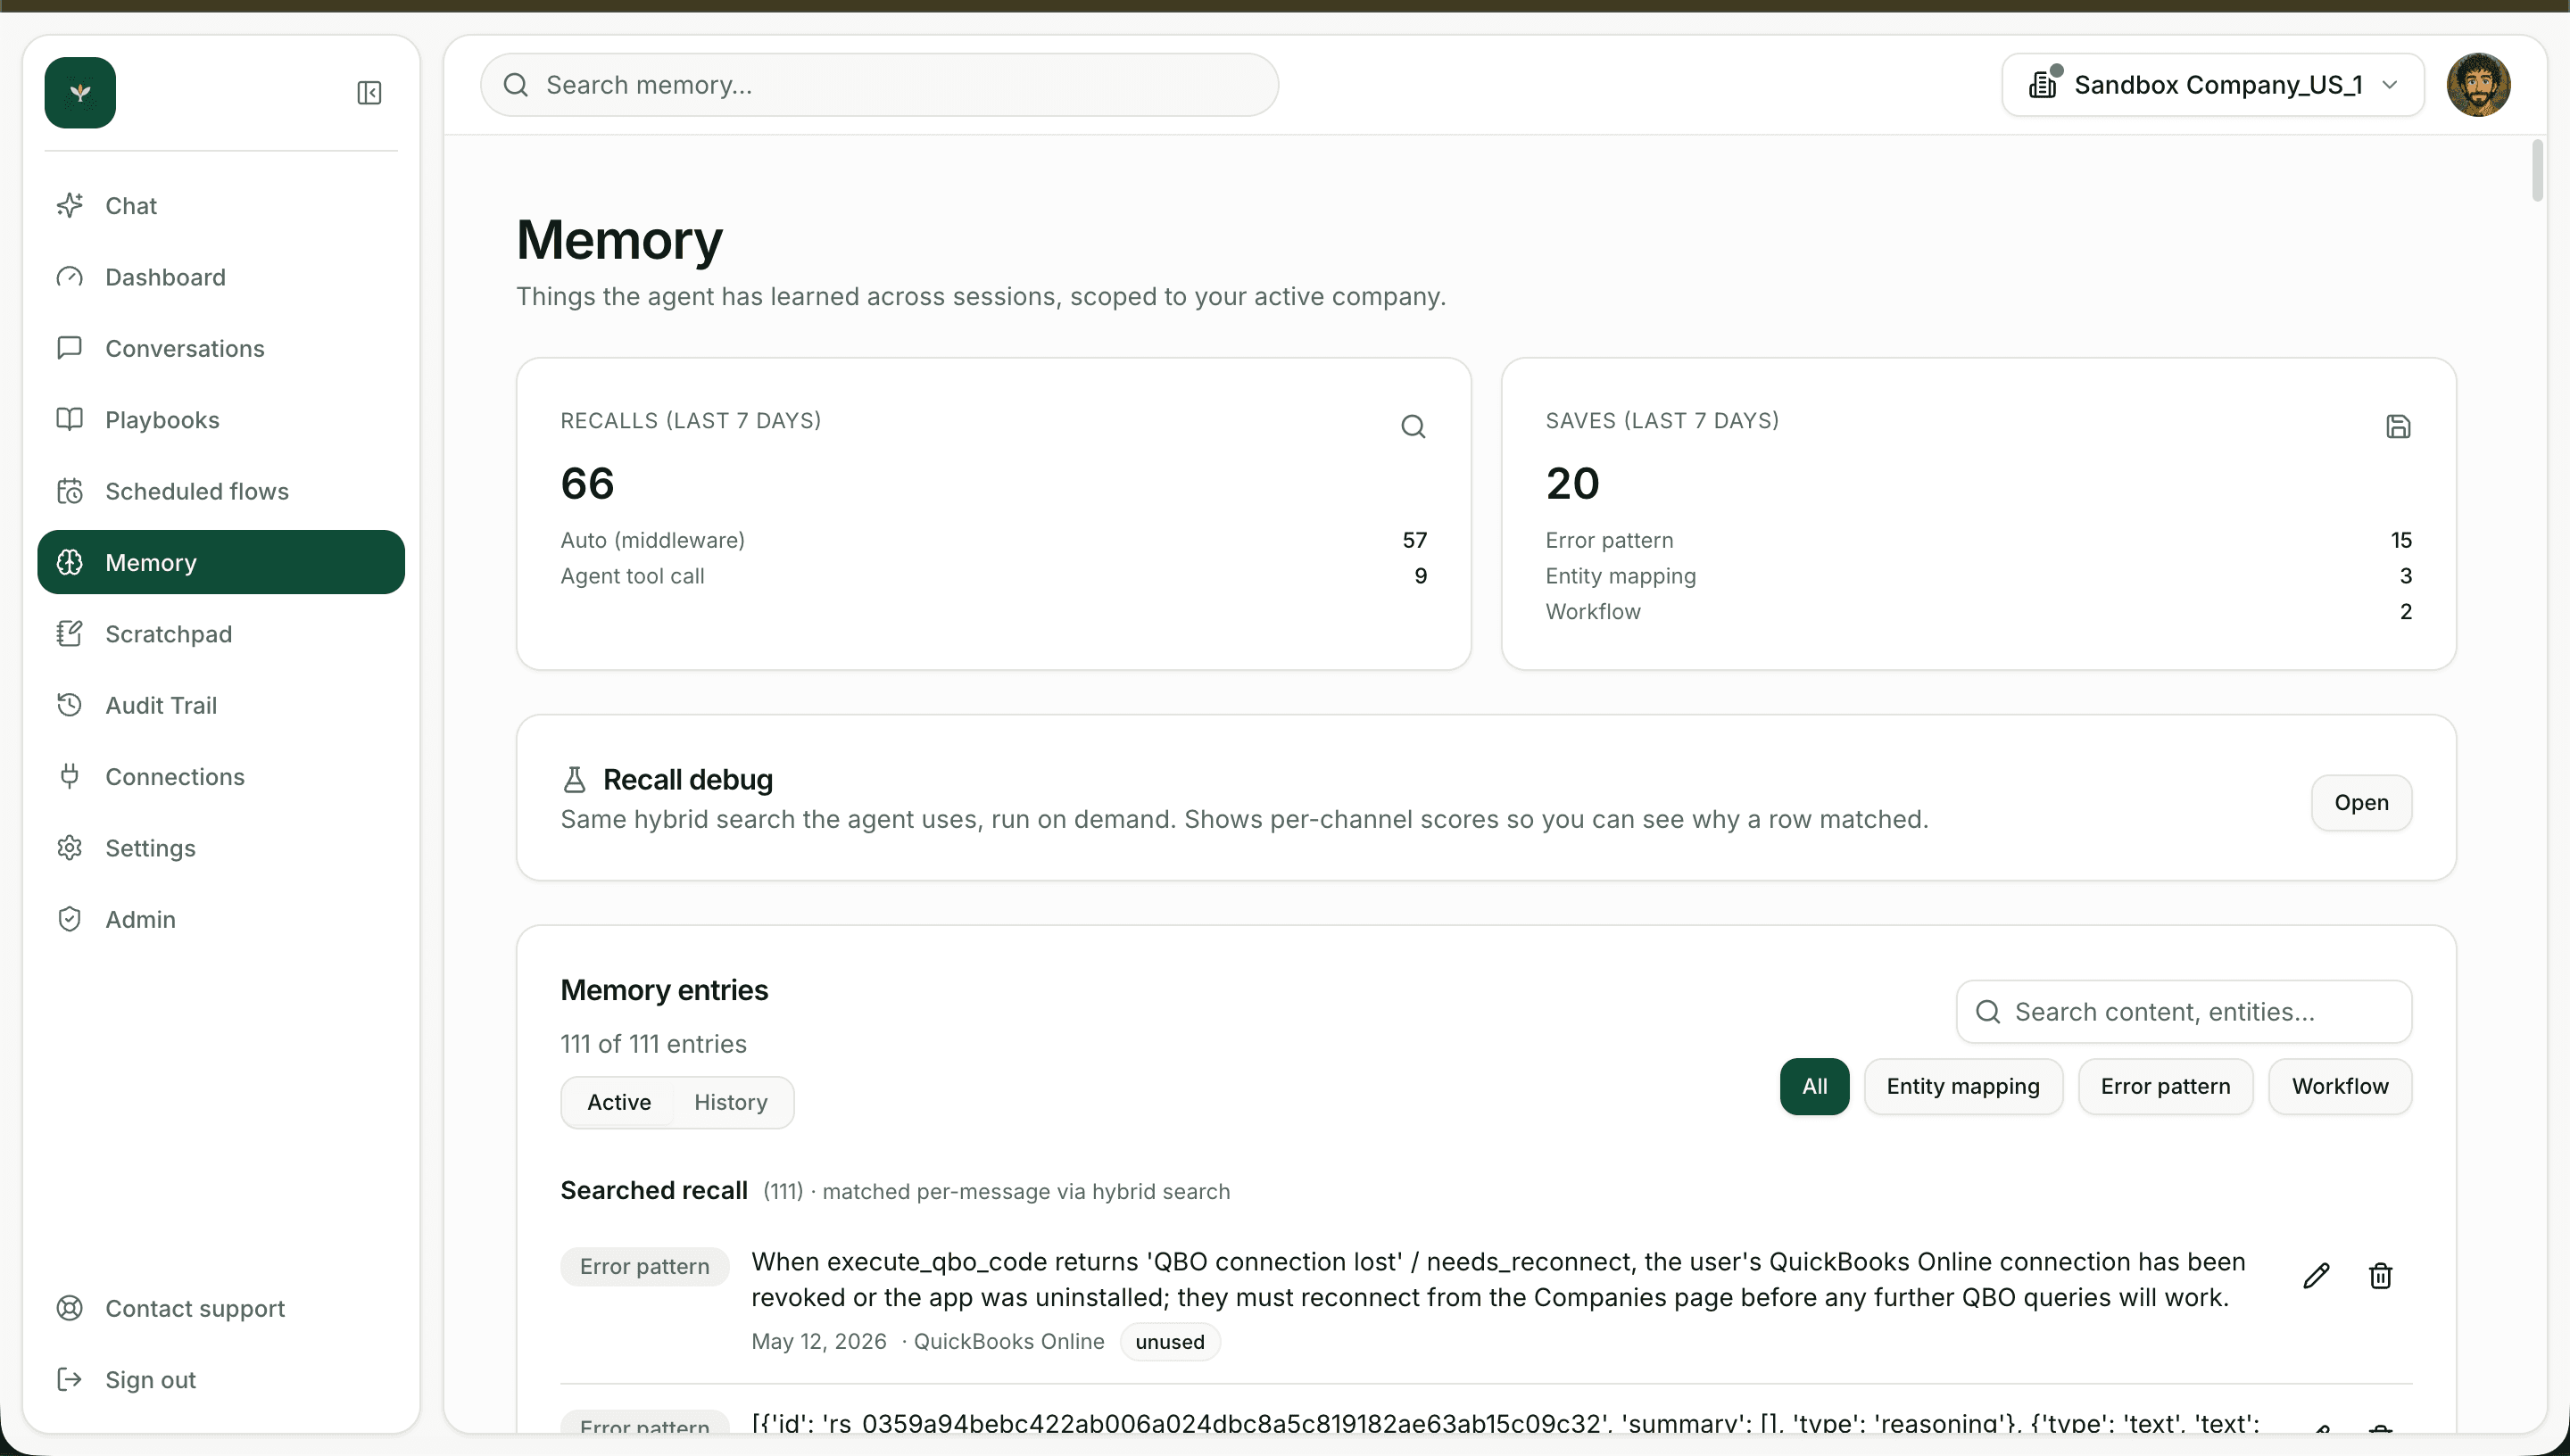Screen dimensions: 2570x1456
Task: Click the Searched recall heading
Action: pyautogui.click(x=654, y=1190)
